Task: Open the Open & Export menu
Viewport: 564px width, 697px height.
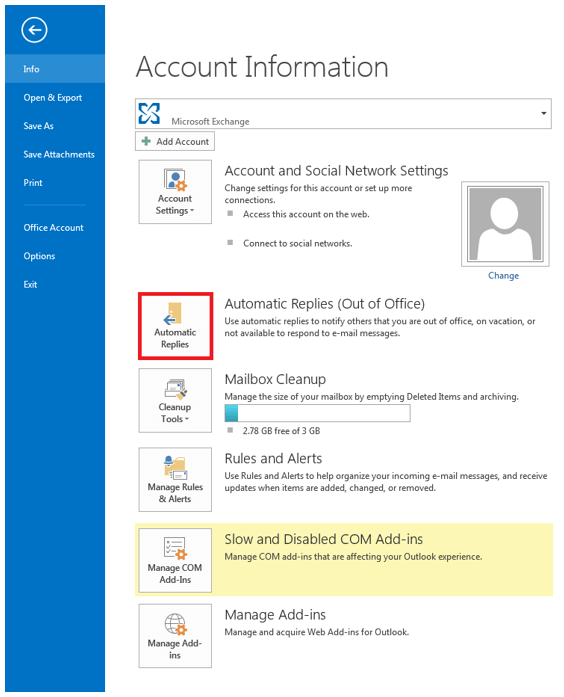Action: point(55,97)
